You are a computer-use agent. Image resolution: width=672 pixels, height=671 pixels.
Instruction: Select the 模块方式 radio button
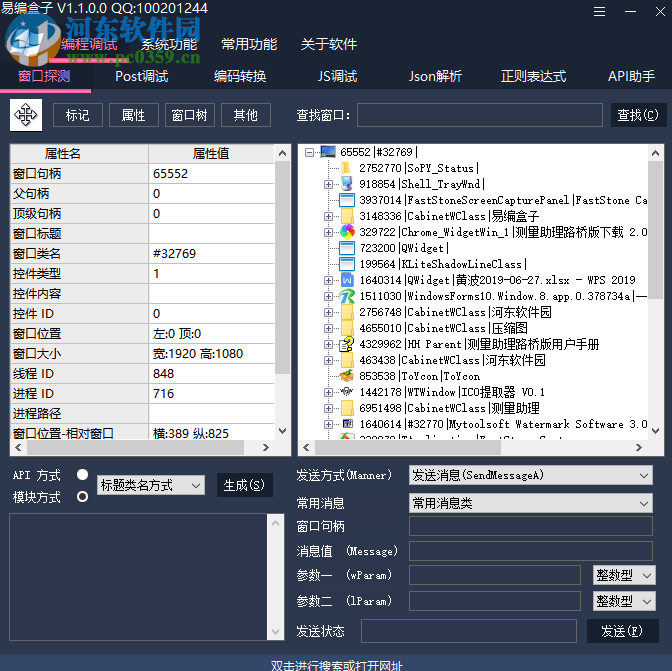coord(82,497)
